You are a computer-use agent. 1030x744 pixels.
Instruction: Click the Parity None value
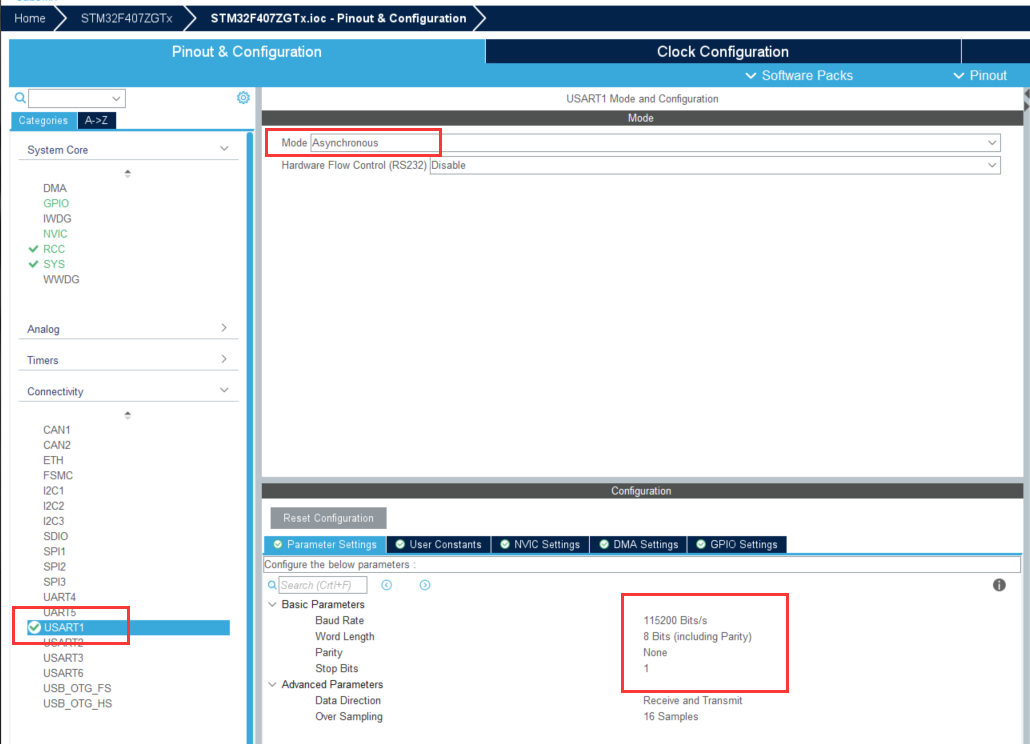coord(655,652)
